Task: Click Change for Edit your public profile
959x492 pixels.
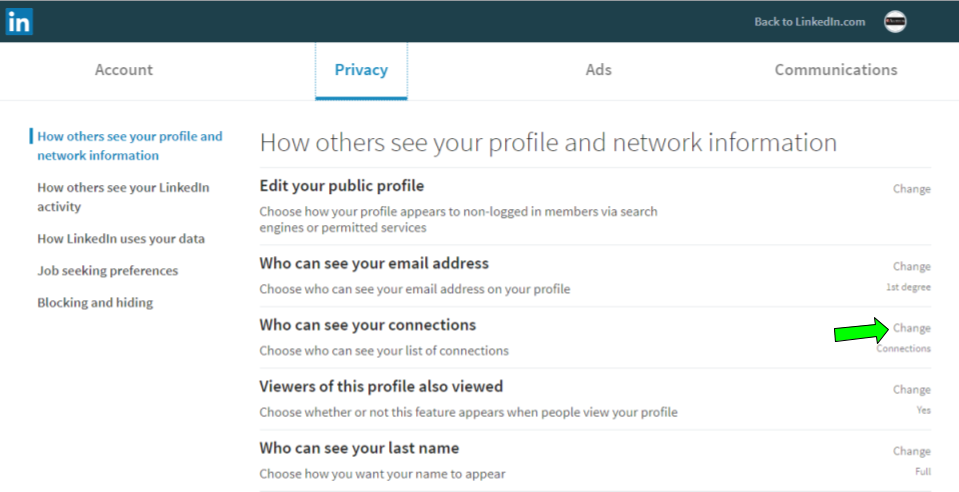Action: pos(911,189)
